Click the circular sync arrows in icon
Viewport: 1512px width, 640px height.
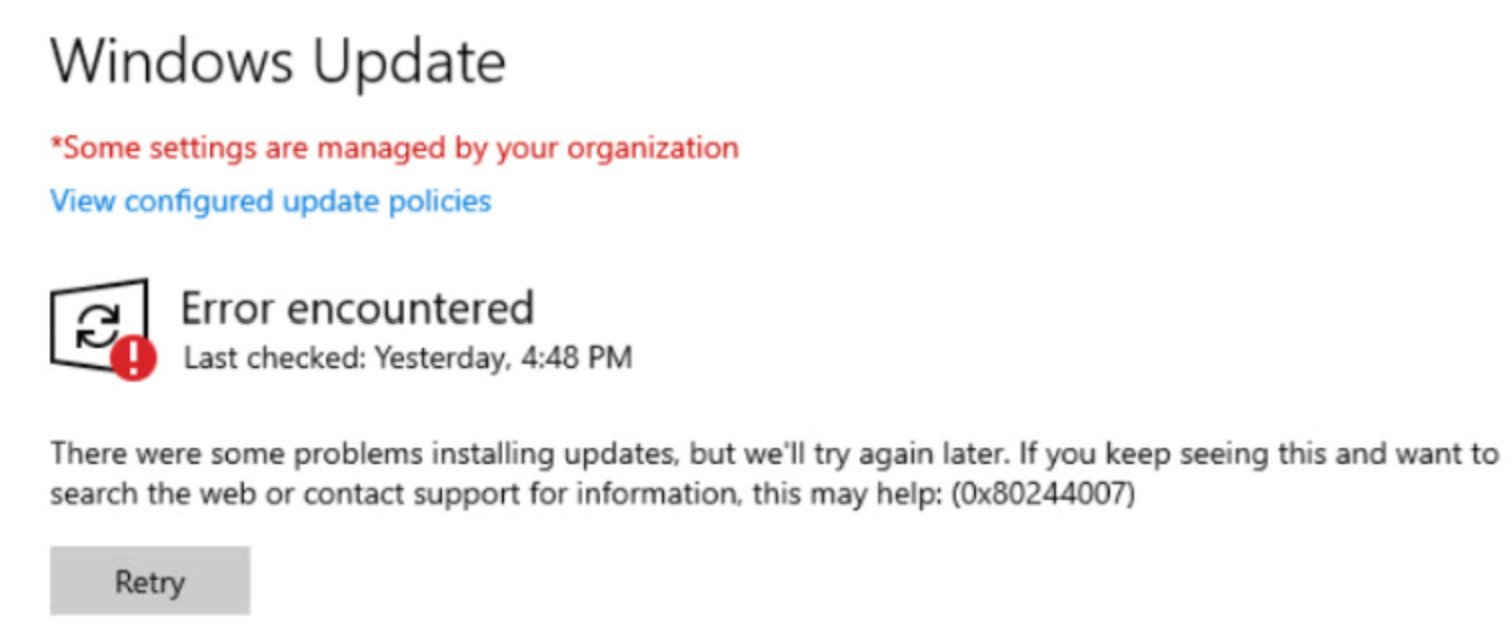point(99,327)
